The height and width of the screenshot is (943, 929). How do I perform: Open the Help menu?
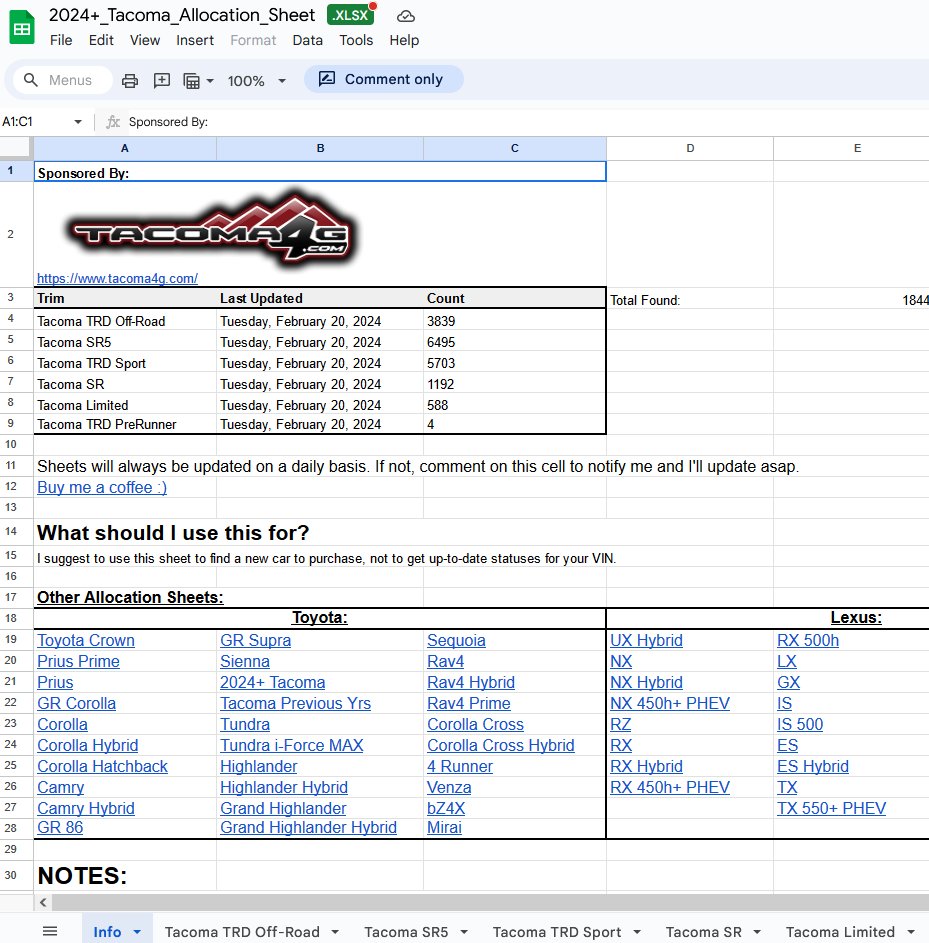click(x=404, y=40)
